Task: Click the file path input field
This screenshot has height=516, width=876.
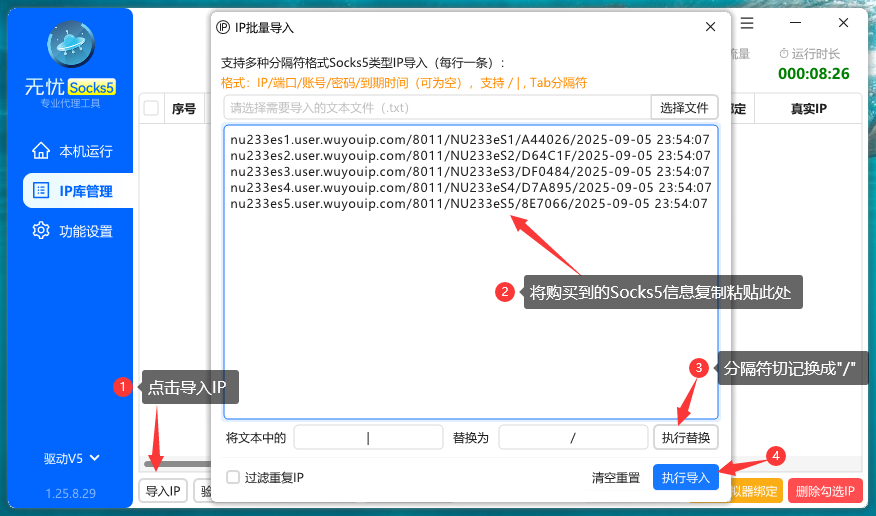Action: 436,107
